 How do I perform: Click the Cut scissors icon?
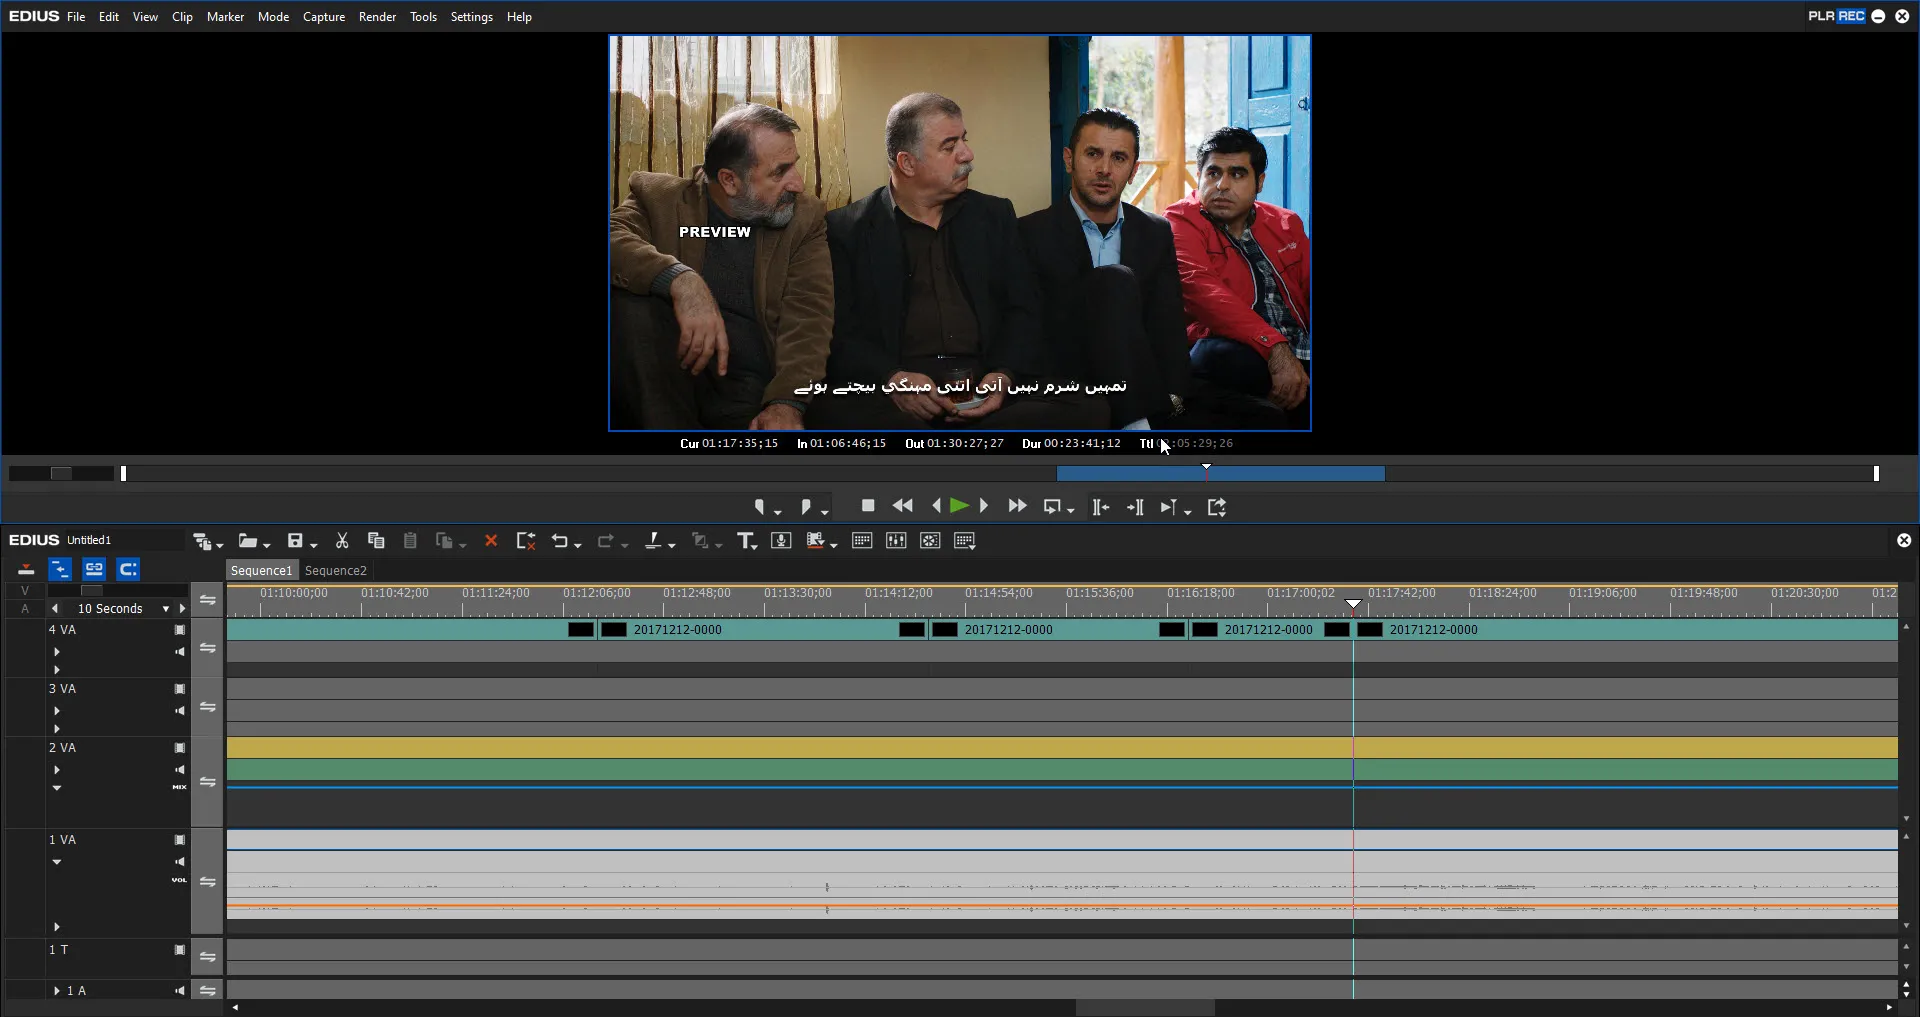coord(342,541)
